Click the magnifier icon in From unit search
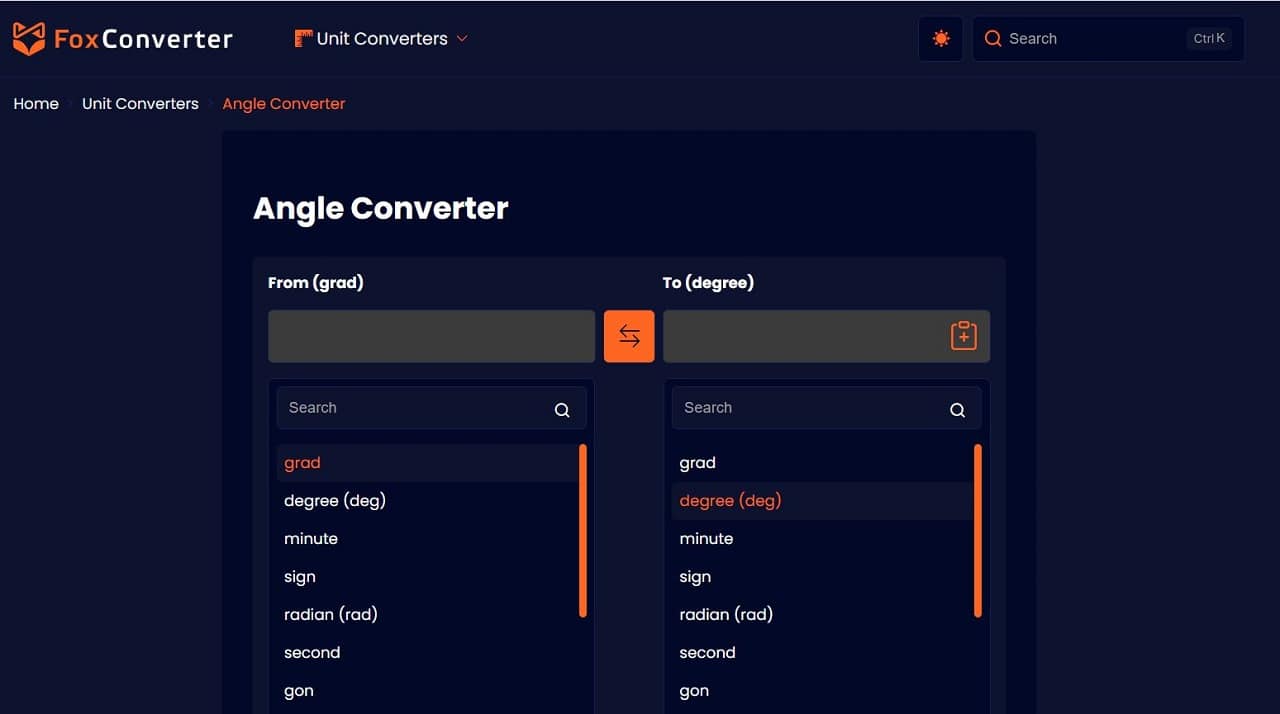 tap(562, 409)
